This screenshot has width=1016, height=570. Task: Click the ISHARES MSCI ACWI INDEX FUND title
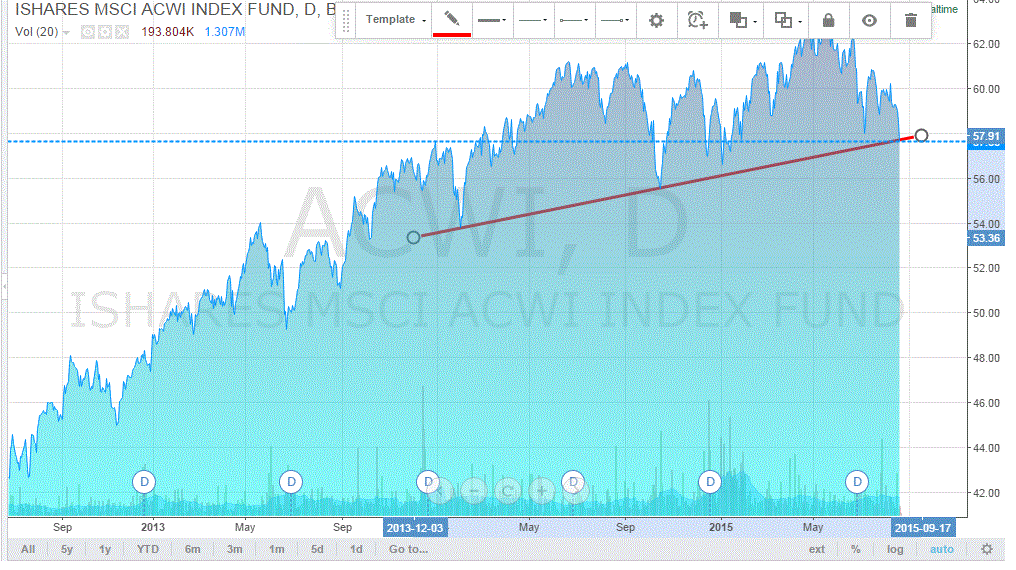pos(156,9)
